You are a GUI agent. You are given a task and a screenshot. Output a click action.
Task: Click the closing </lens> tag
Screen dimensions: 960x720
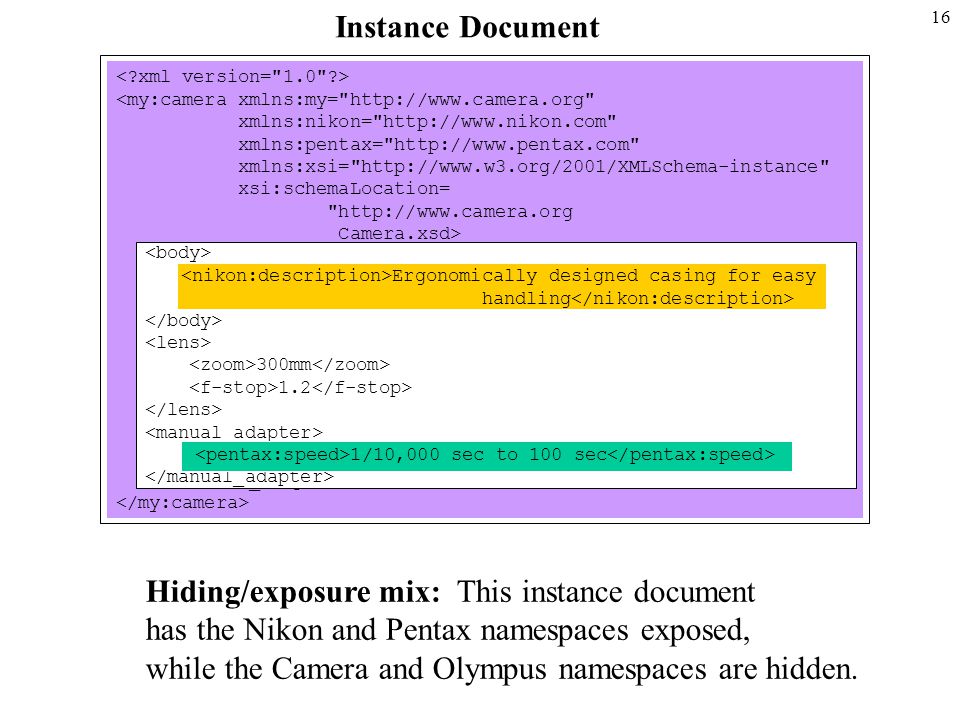(183, 409)
